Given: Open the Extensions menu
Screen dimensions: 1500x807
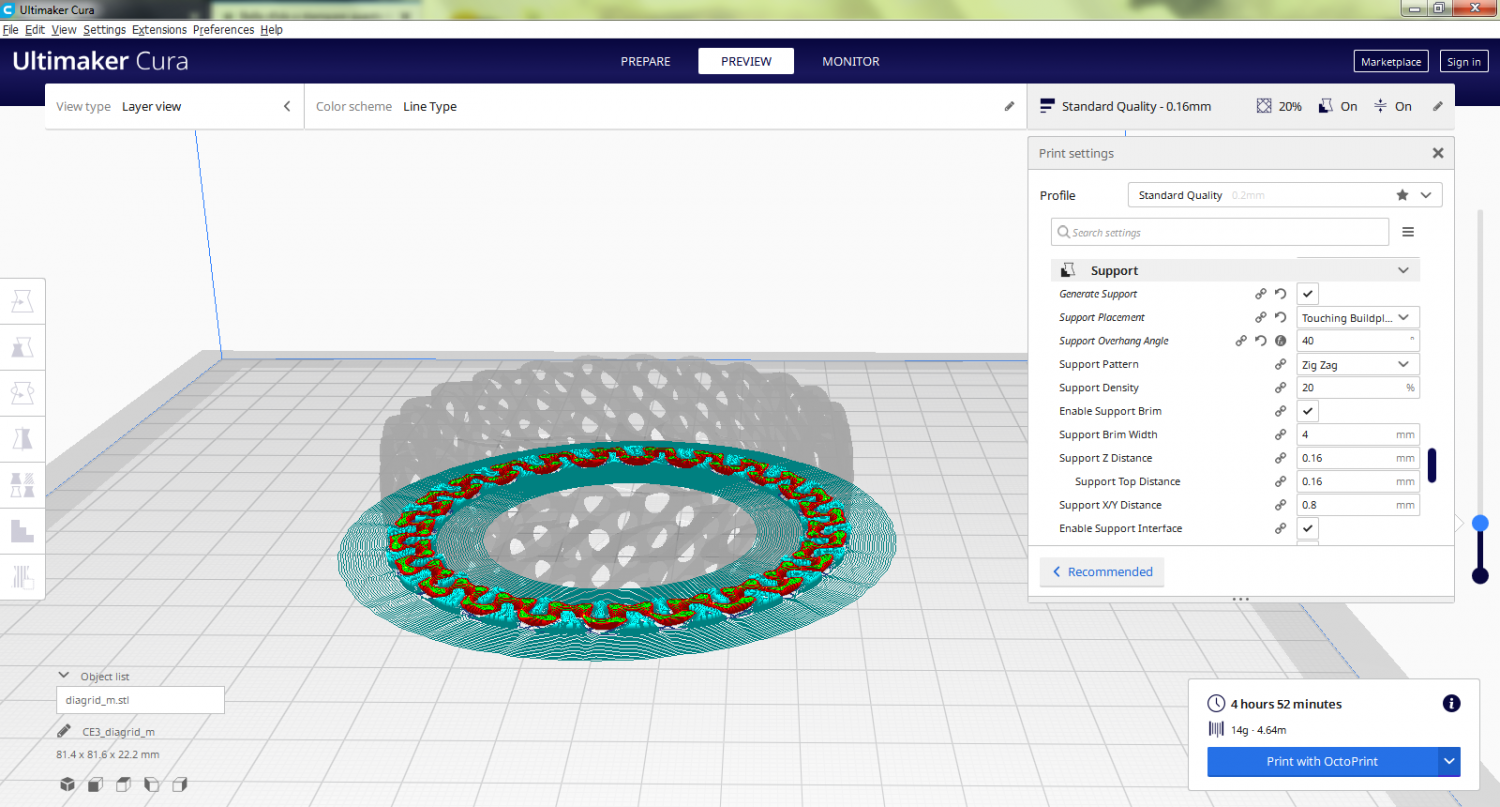Looking at the screenshot, I should coord(159,30).
